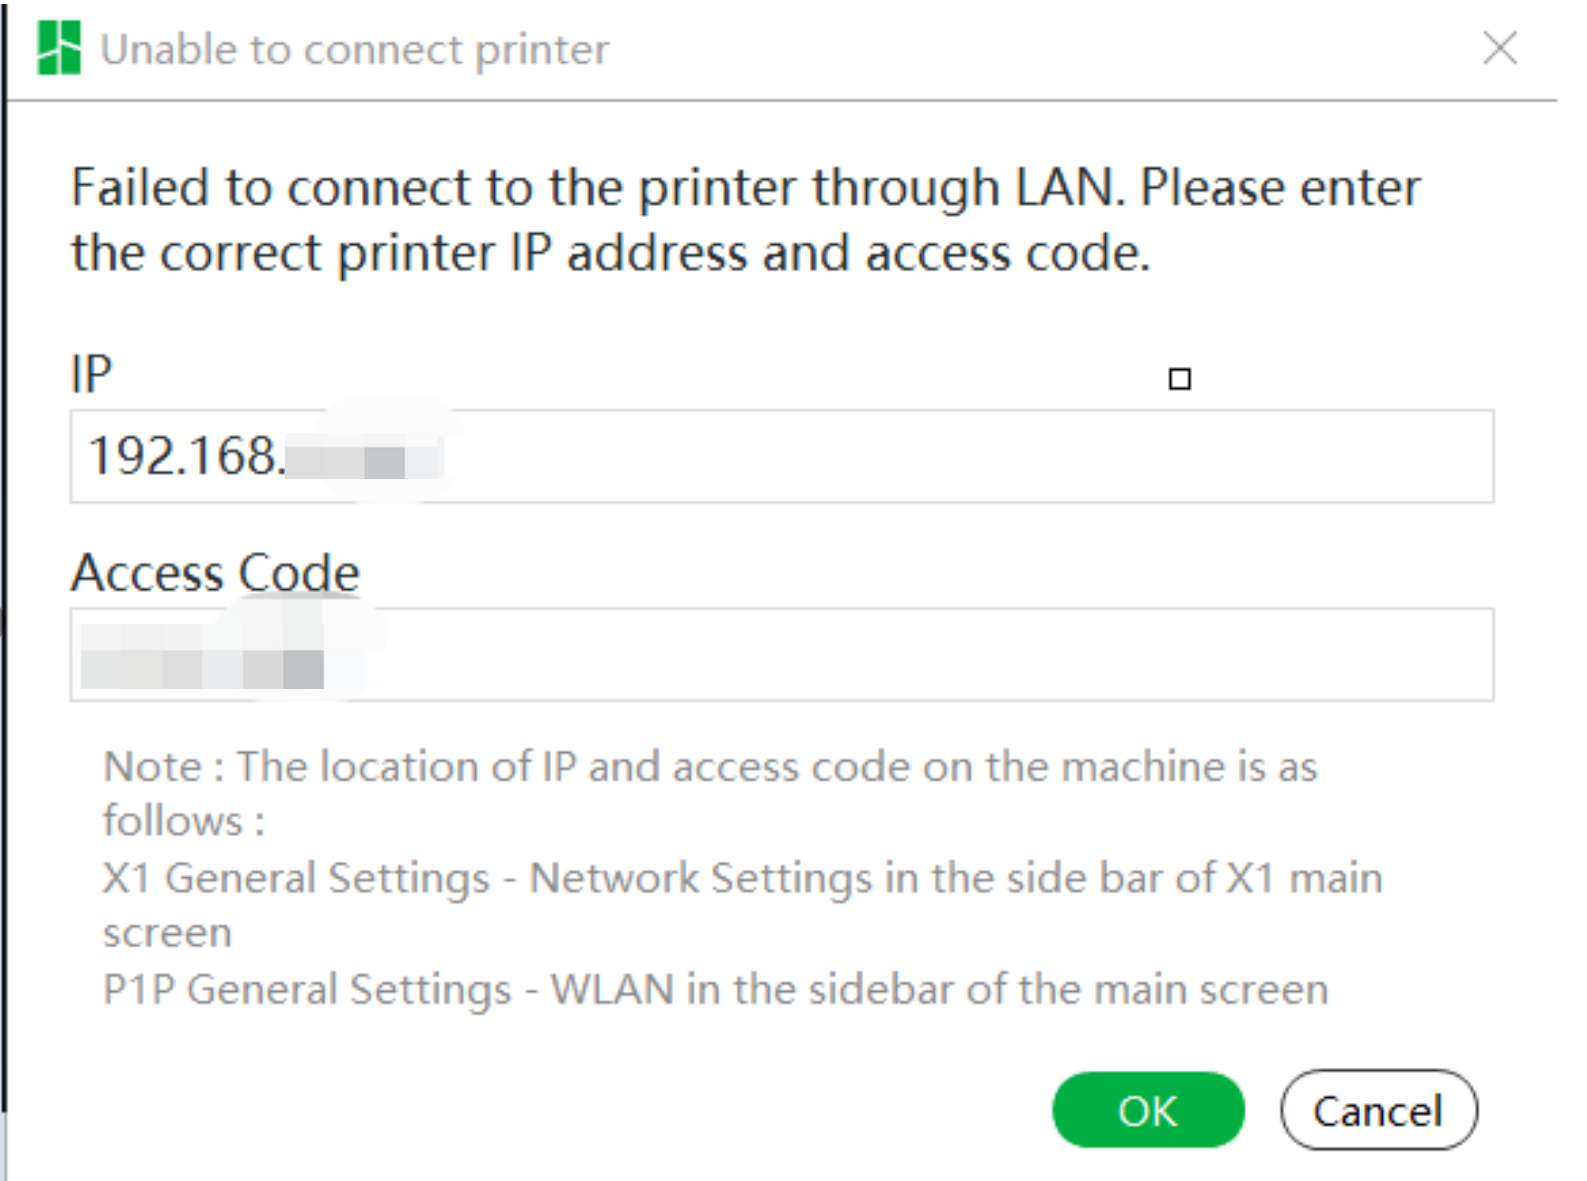The width and height of the screenshot is (1587, 1181).
Task: Dismiss the dialog with the Cancel button
Action: coord(1378,1110)
